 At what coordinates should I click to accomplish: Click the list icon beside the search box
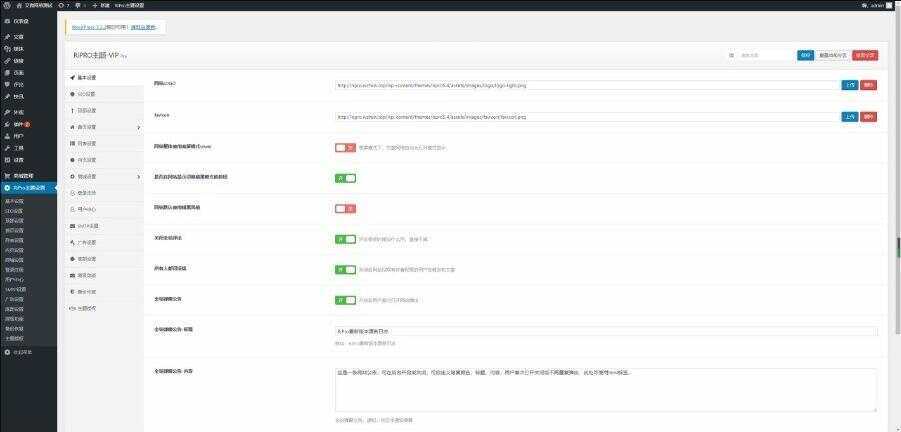(x=731, y=55)
